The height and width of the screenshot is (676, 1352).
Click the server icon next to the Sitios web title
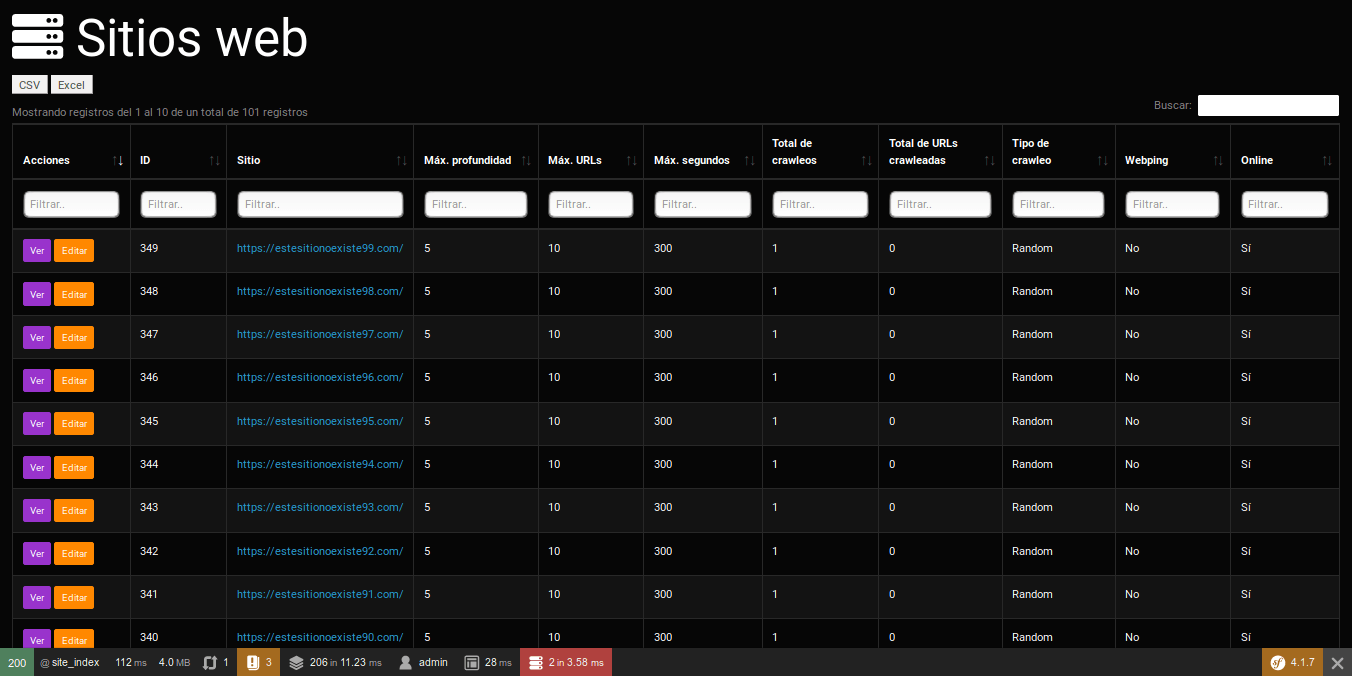click(x=37, y=37)
